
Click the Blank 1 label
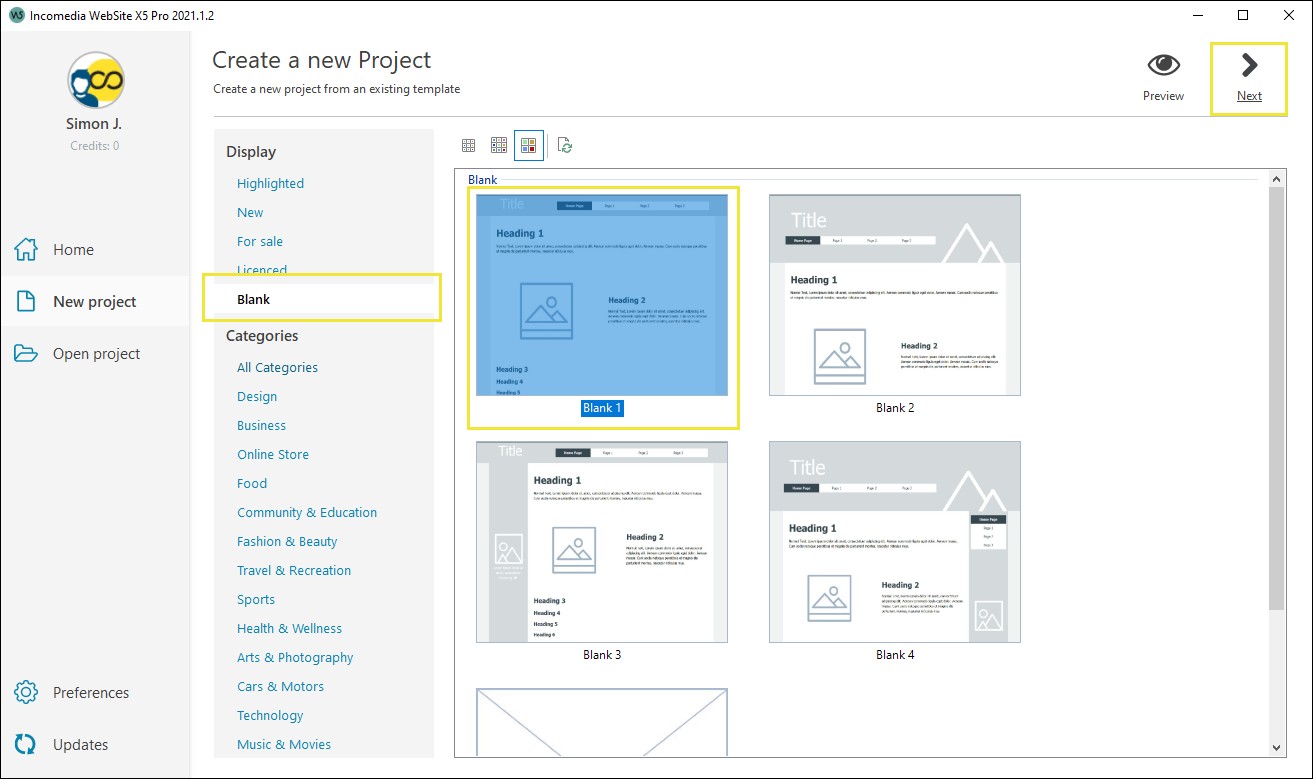pyautogui.click(x=602, y=408)
